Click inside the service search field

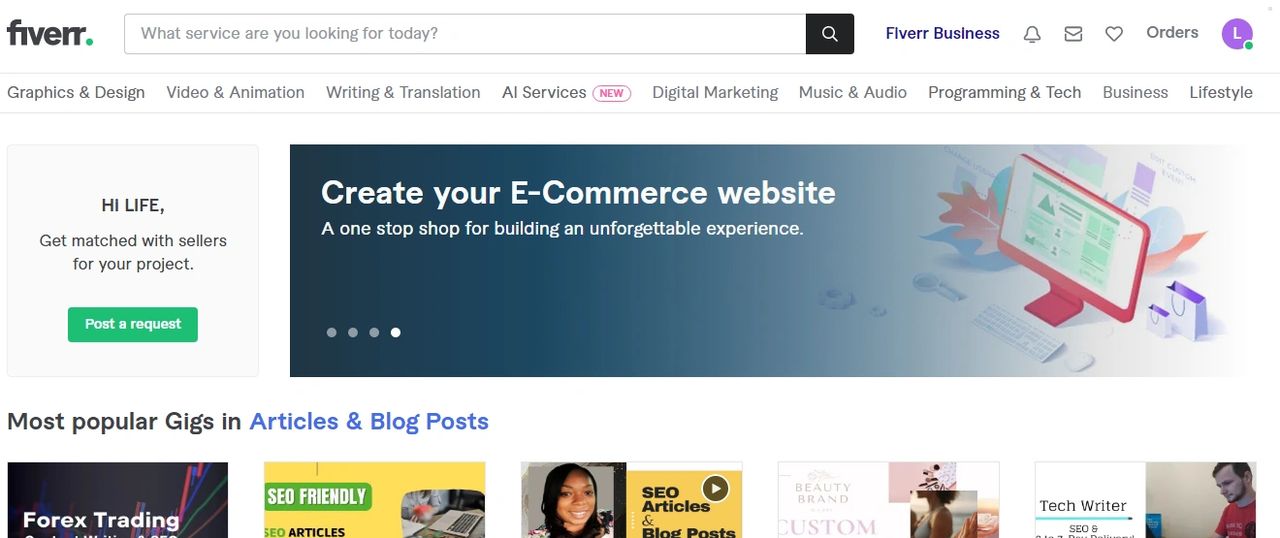[x=465, y=34]
